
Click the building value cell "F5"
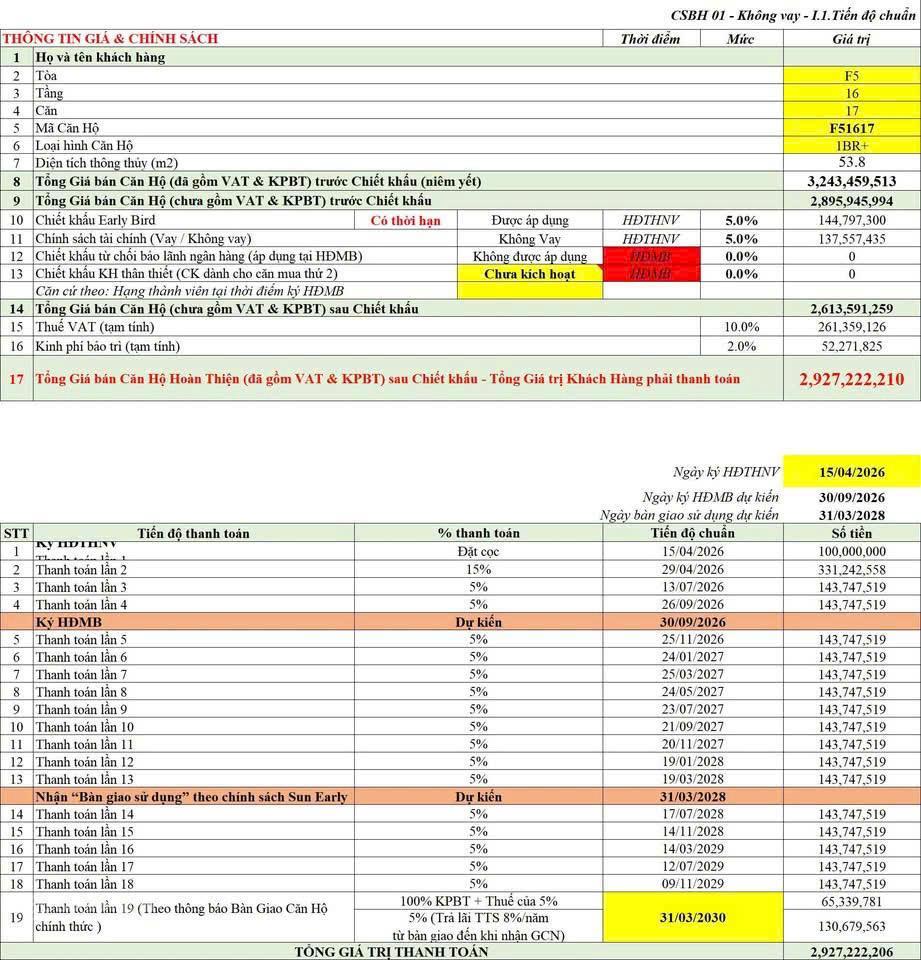coord(852,76)
